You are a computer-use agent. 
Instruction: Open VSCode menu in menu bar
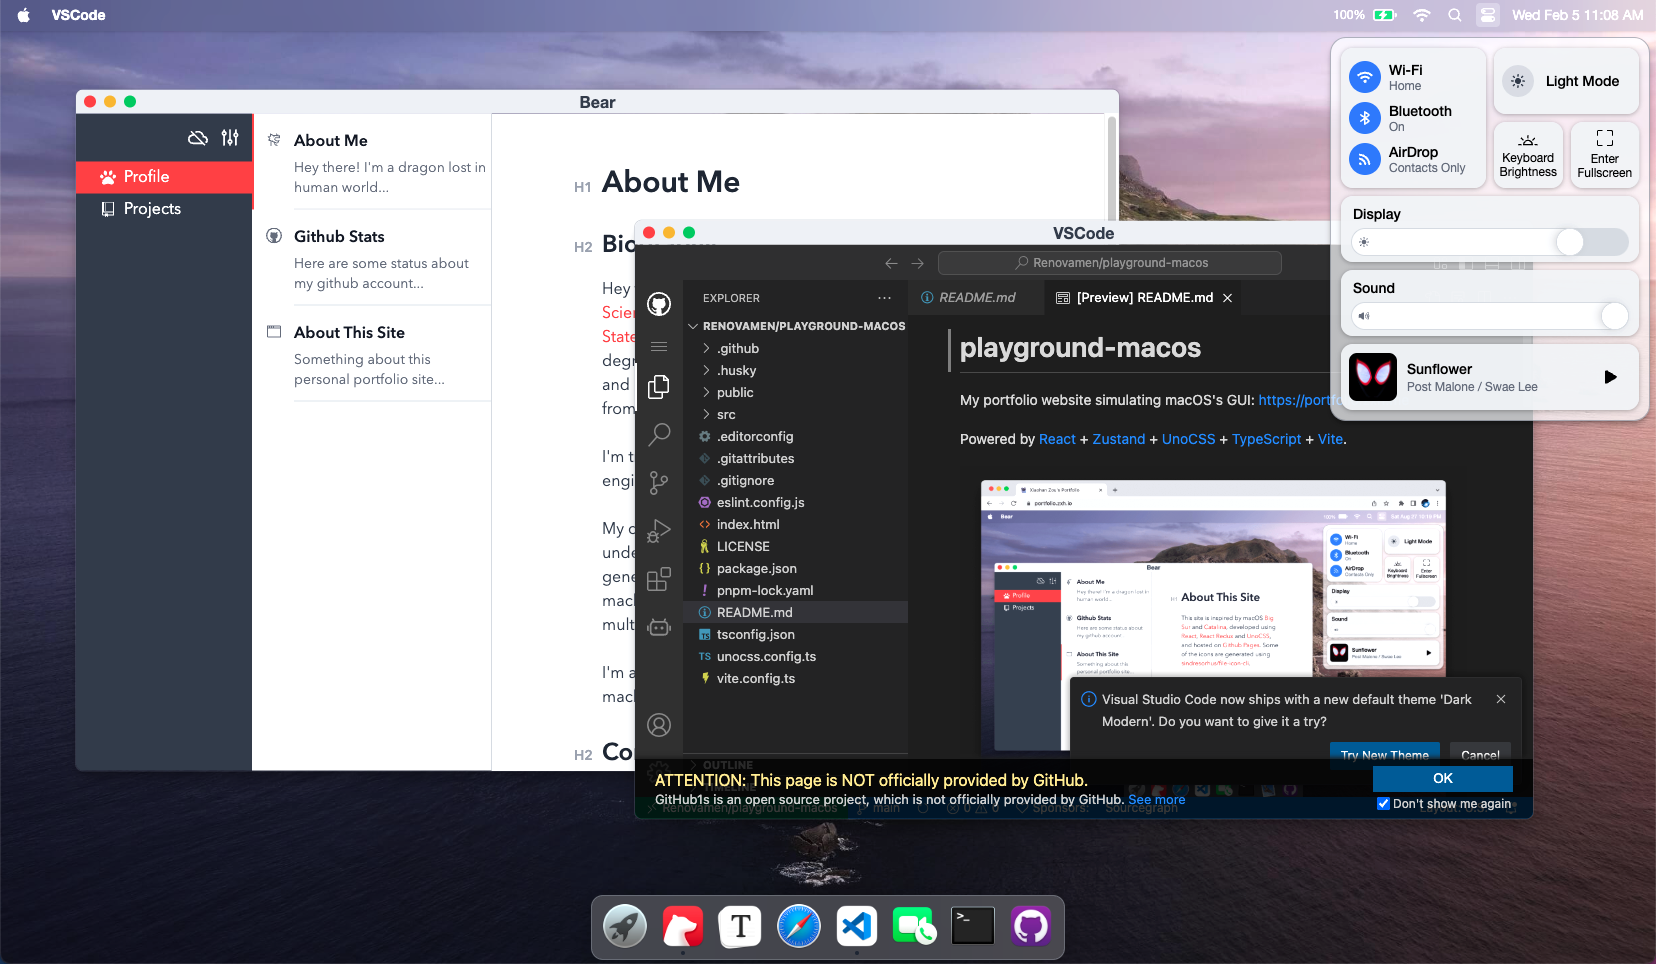(x=78, y=15)
